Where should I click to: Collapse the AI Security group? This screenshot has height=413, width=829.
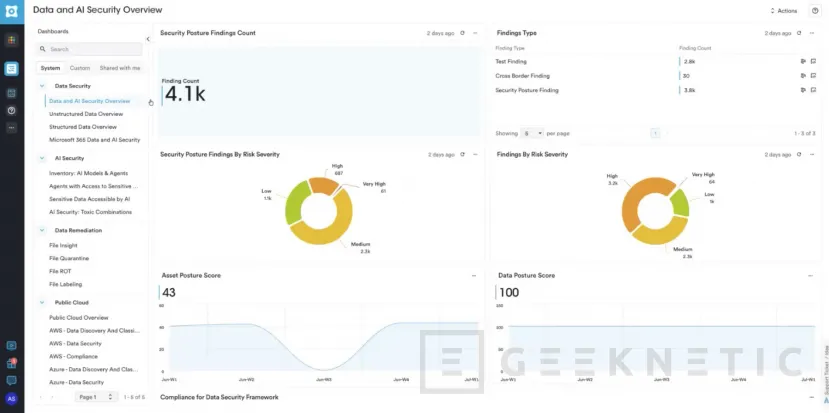tap(42, 158)
